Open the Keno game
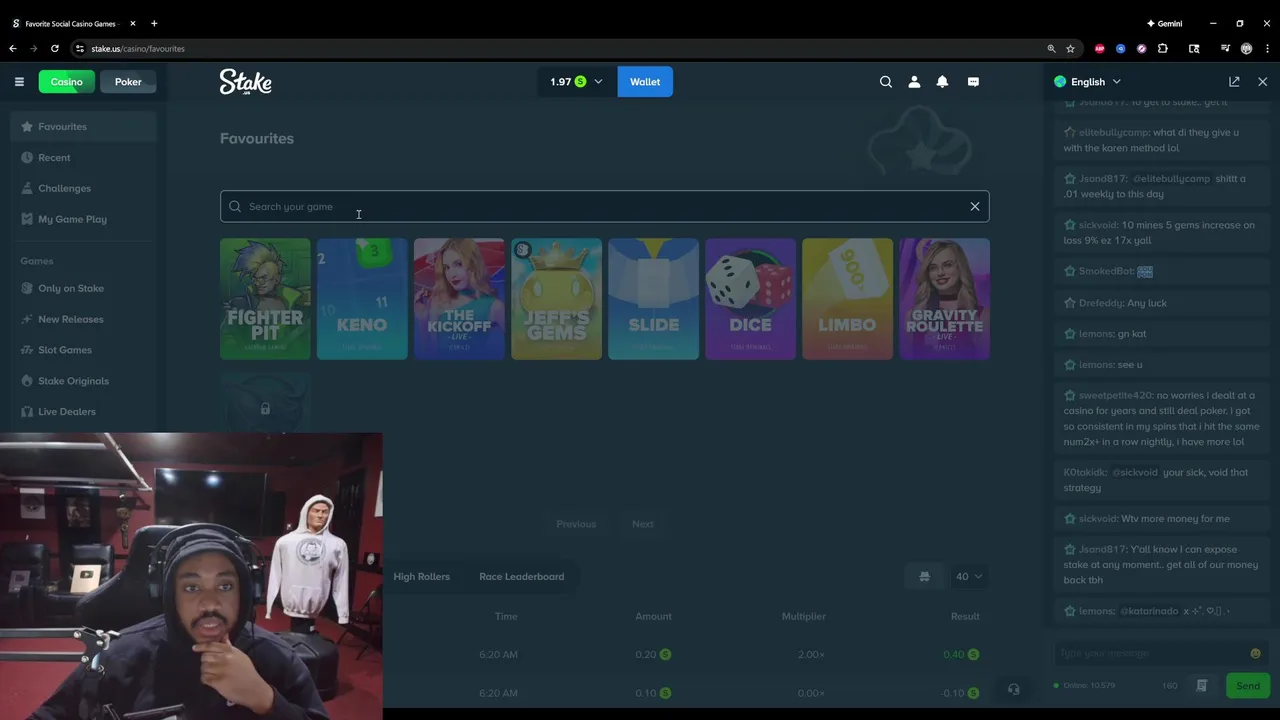 [x=362, y=298]
